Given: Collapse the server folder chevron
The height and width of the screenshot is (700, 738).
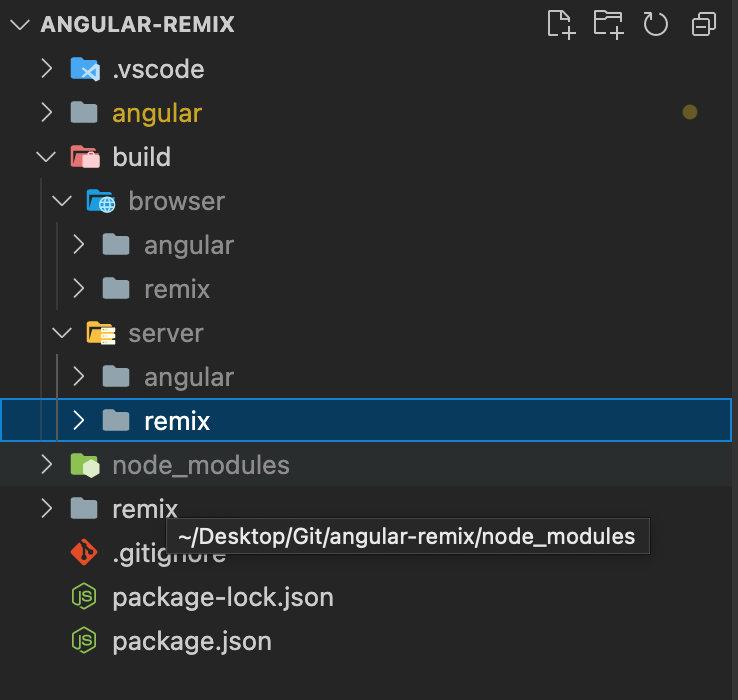Looking at the screenshot, I should pyautogui.click(x=62, y=333).
